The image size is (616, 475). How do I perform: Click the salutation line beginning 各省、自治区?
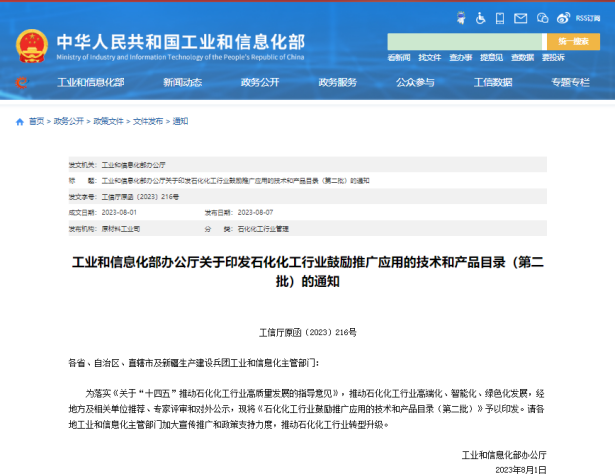[x=194, y=363]
